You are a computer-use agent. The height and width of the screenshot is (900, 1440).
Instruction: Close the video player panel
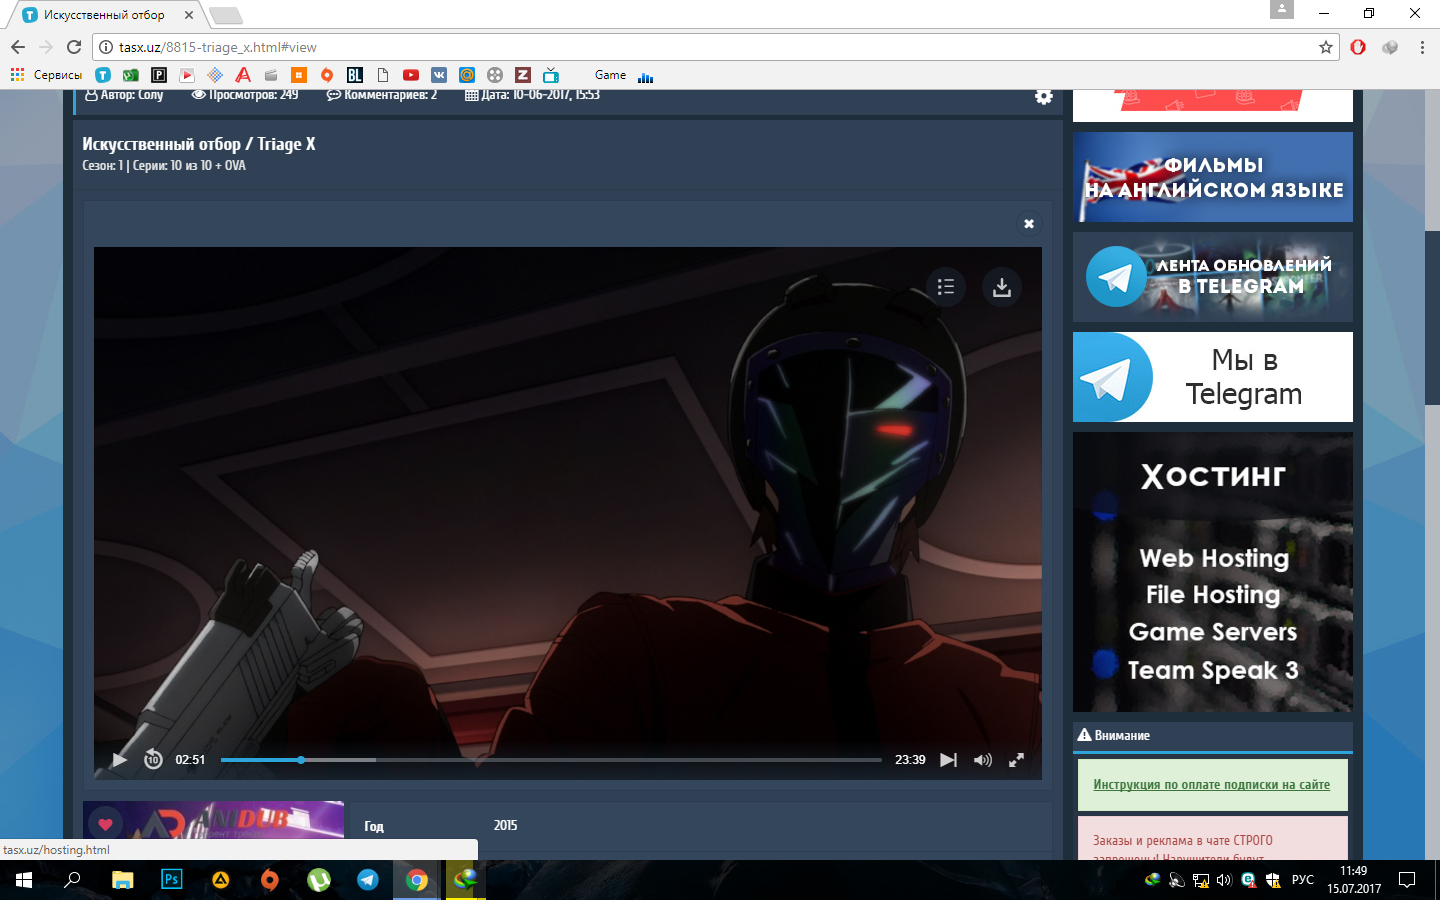(1029, 224)
